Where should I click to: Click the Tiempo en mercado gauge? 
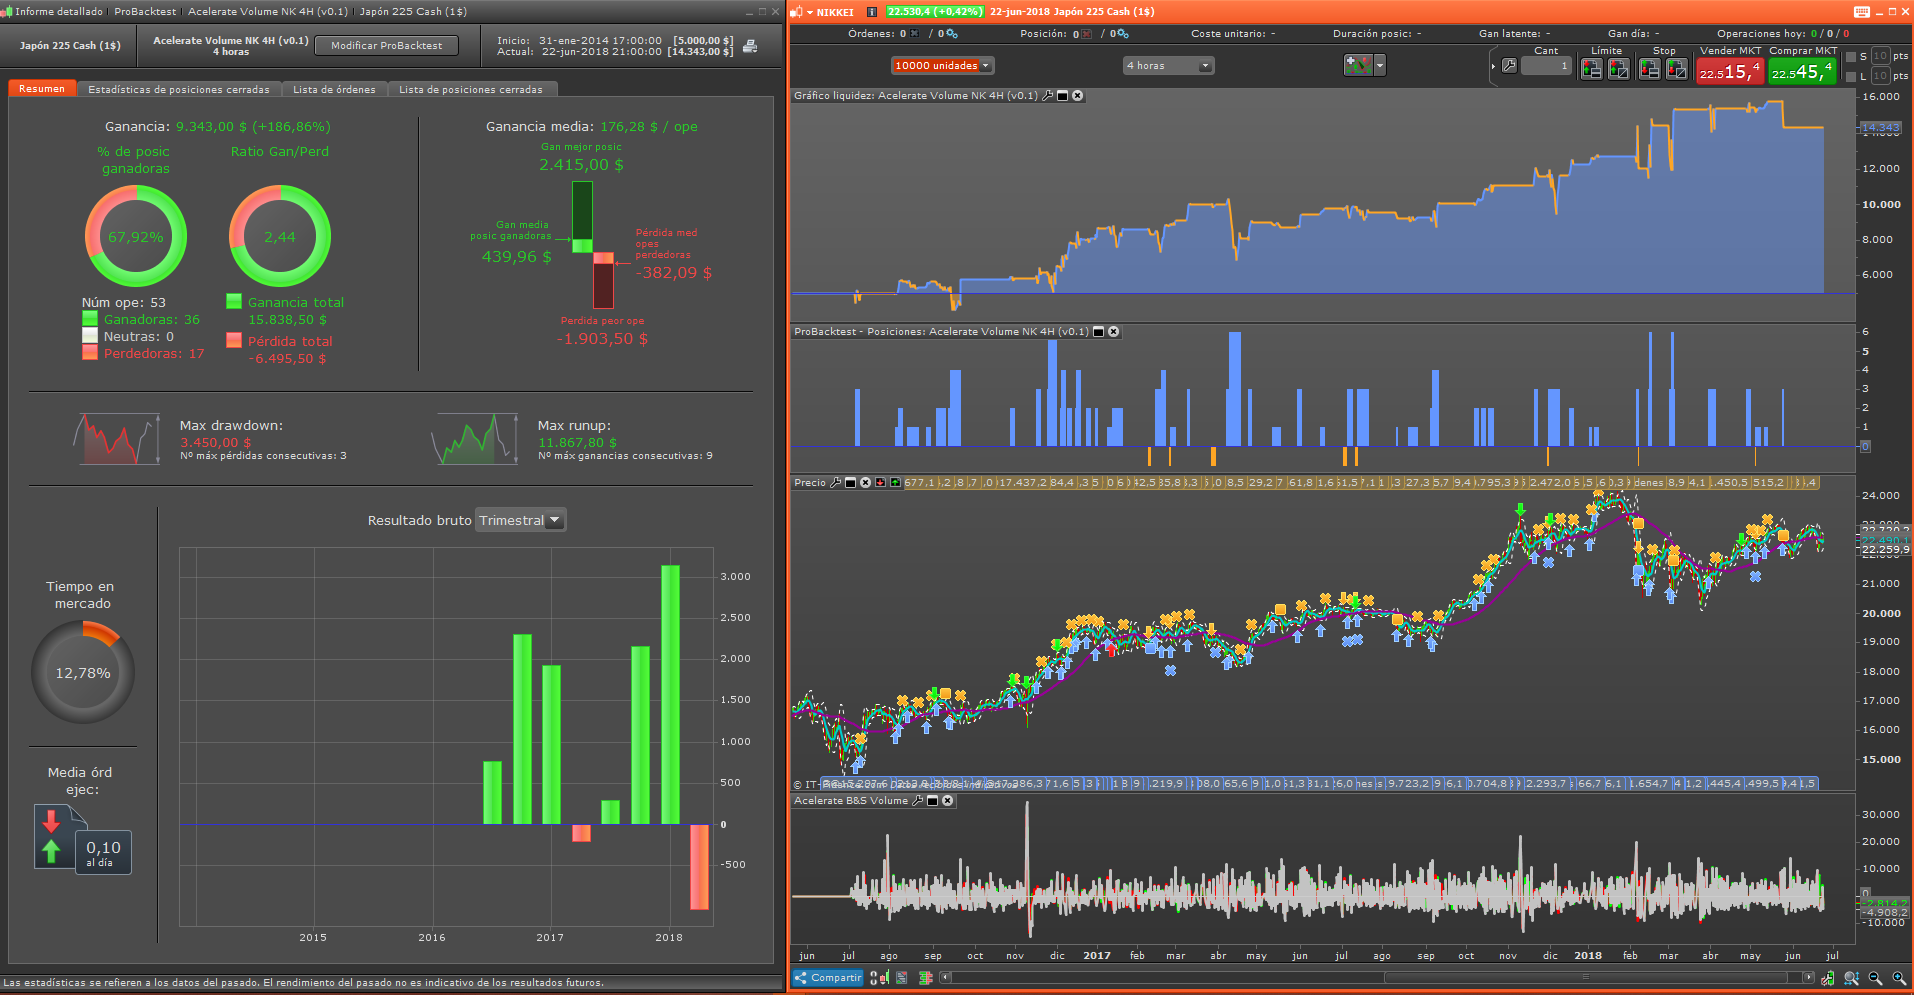pos(83,673)
